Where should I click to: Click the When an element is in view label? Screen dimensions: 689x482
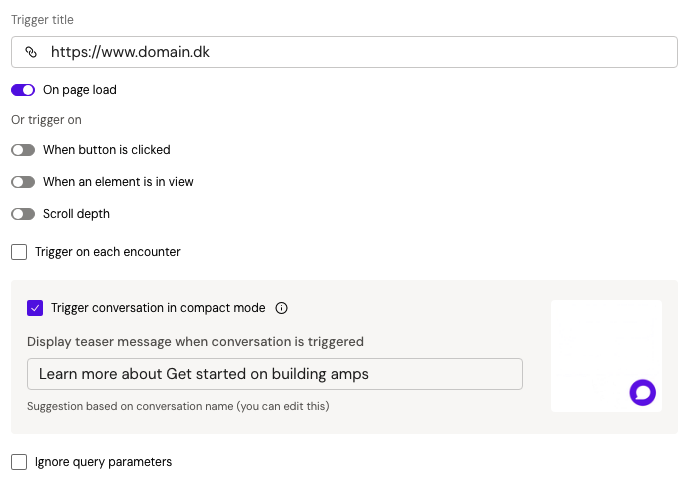click(x=118, y=182)
